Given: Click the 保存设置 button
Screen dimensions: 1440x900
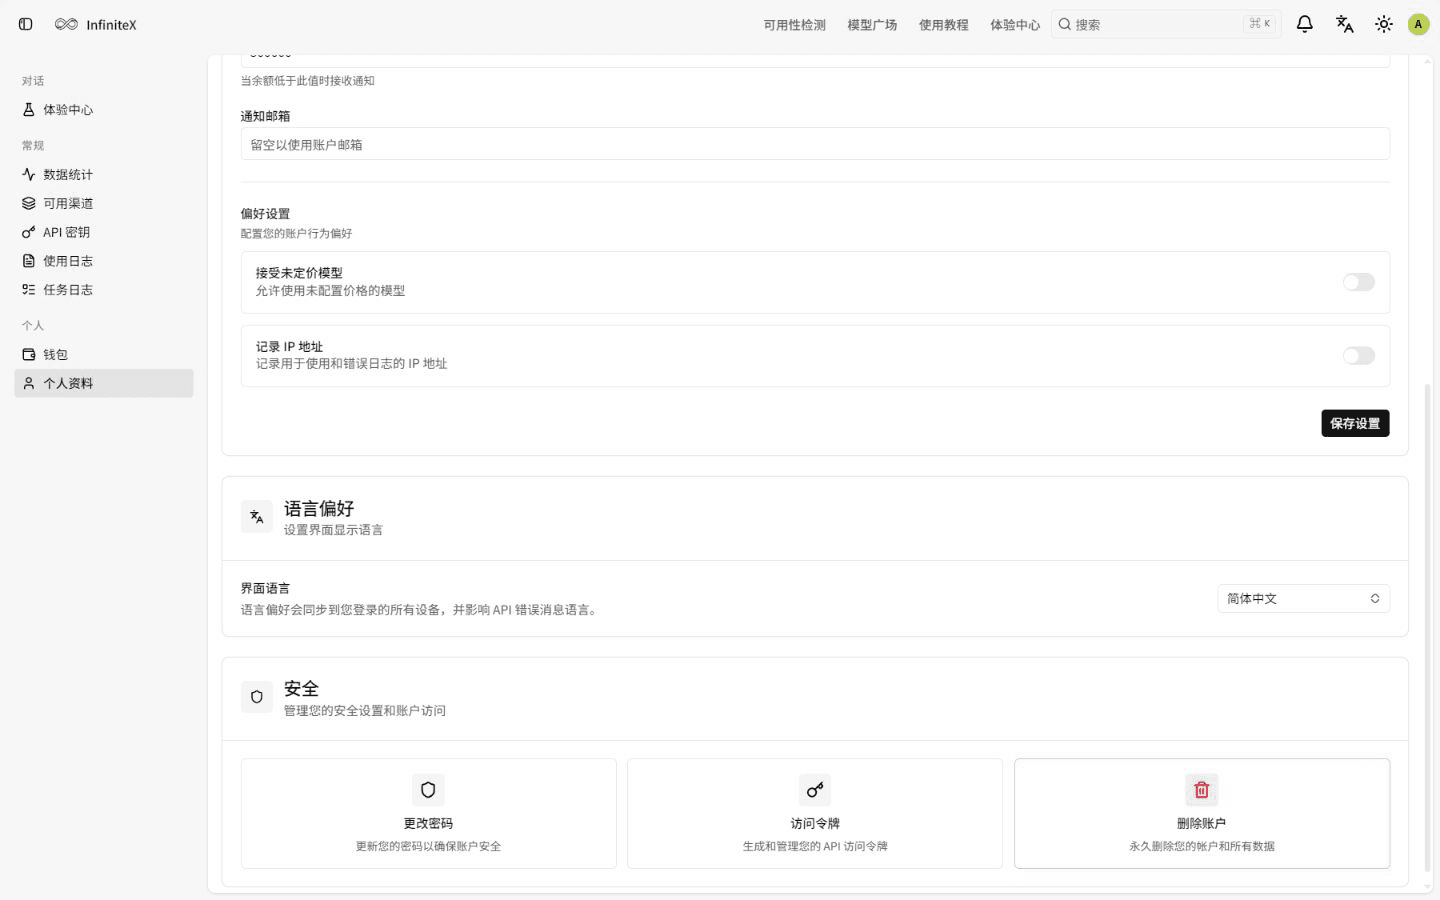Looking at the screenshot, I should (1355, 423).
